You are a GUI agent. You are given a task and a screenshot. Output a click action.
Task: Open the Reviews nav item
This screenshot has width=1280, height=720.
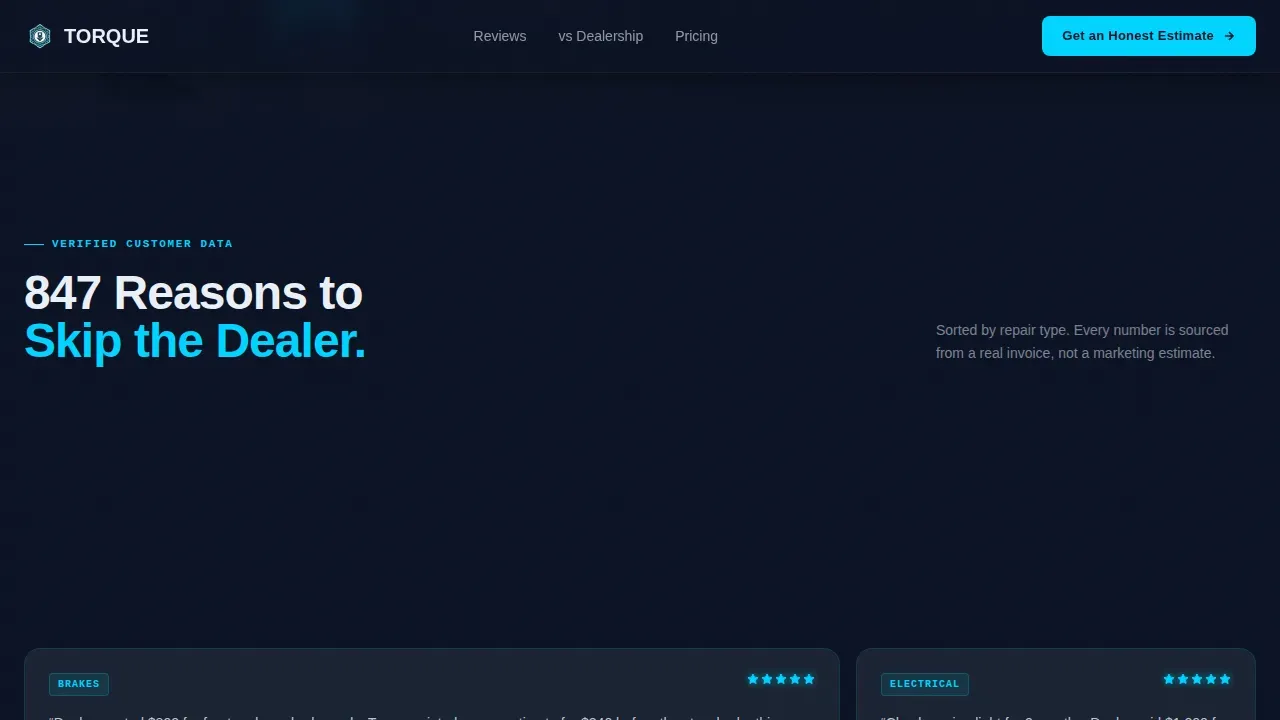coord(500,36)
